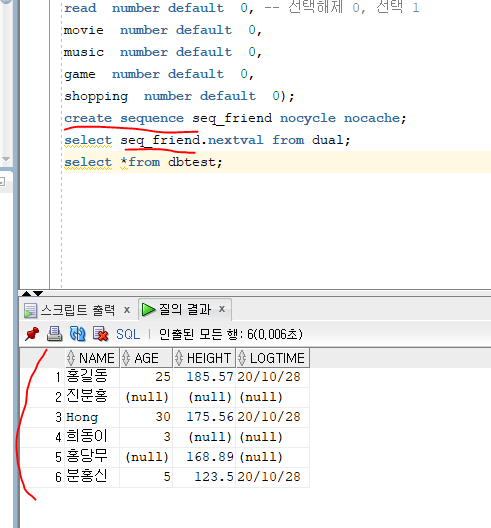The image size is (491, 528).
Task: Select the cell 희동이
Action: click(92, 437)
